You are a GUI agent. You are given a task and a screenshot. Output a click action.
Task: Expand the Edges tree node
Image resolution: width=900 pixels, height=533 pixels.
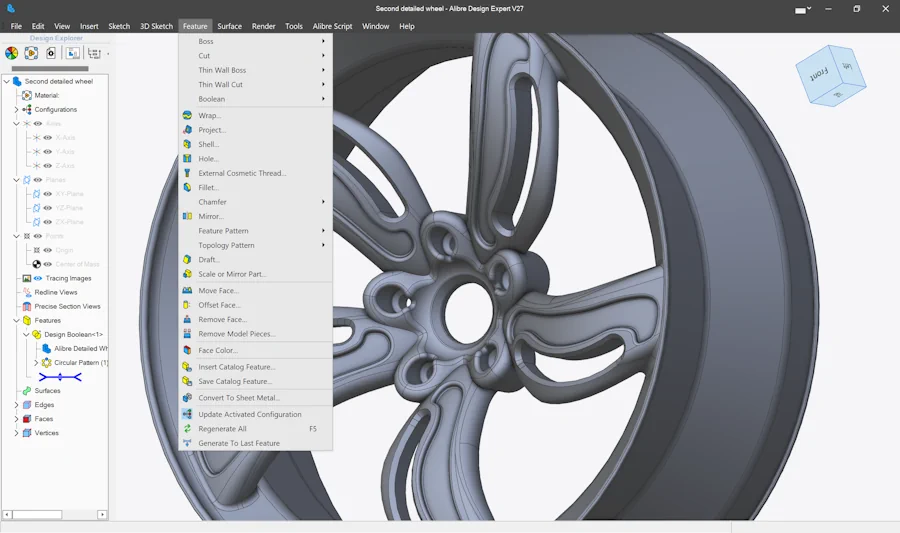click(16, 404)
